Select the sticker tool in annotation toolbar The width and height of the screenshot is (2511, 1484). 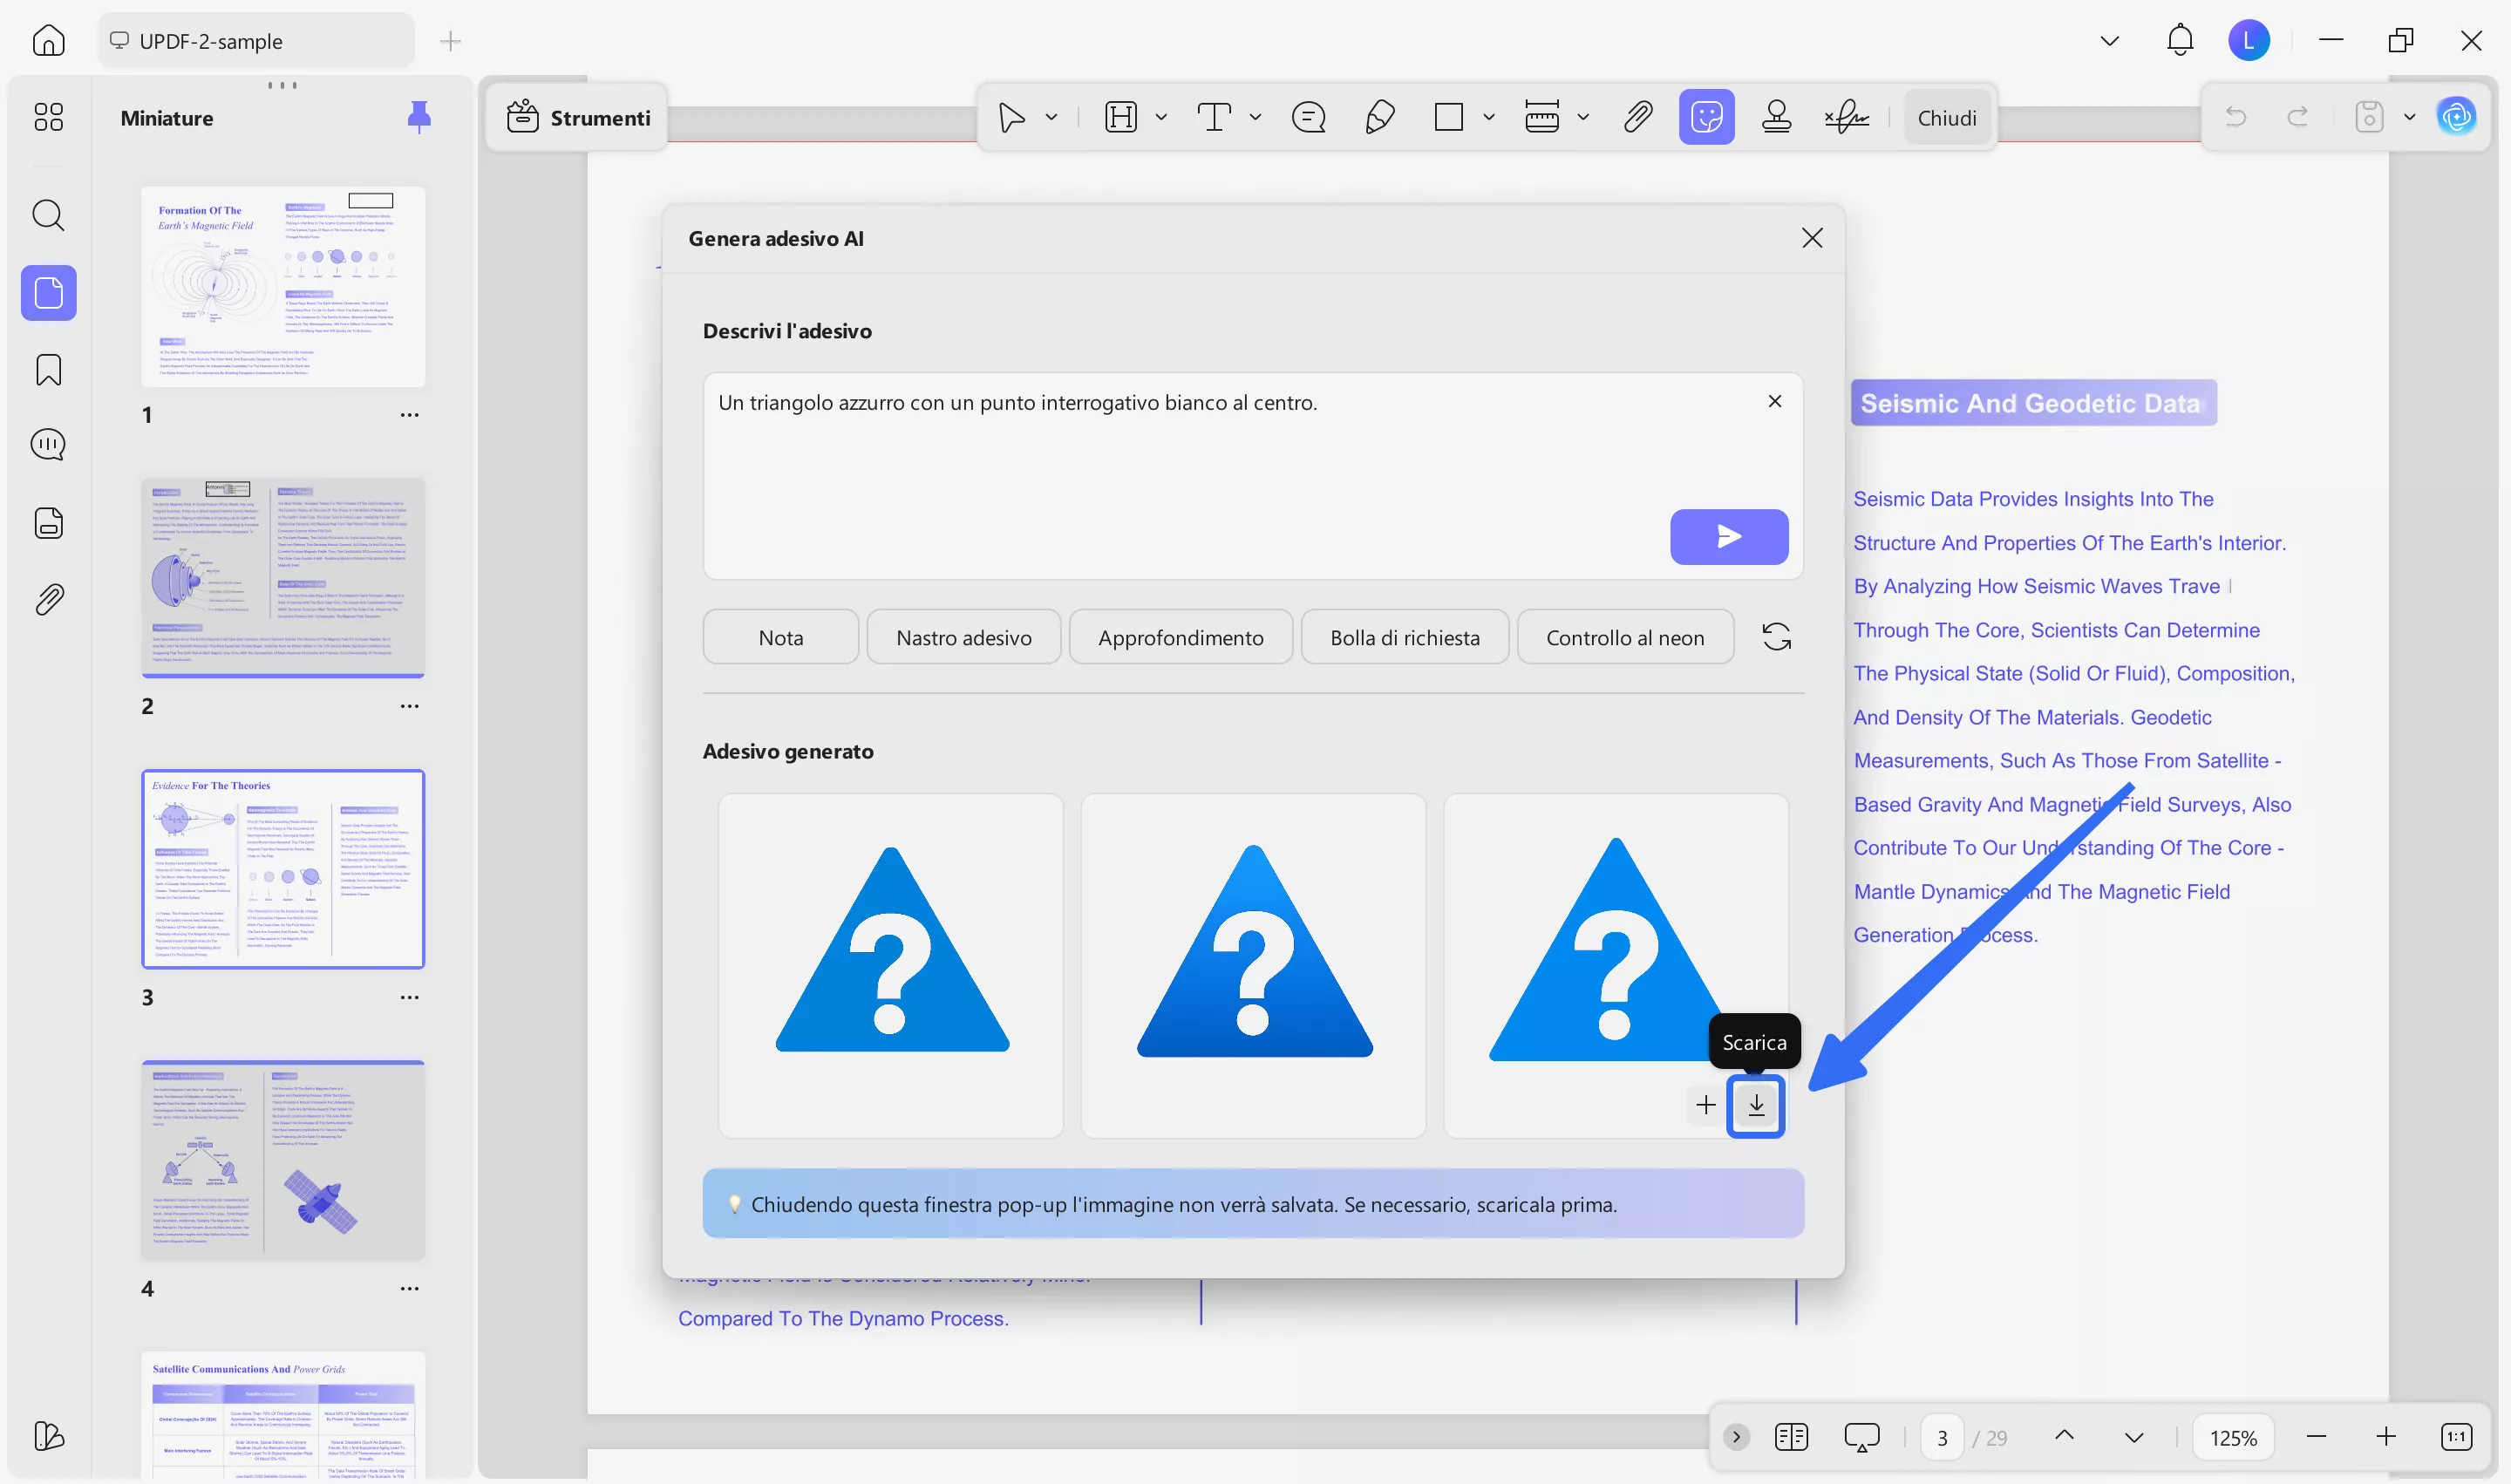click(x=1706, y=118)
